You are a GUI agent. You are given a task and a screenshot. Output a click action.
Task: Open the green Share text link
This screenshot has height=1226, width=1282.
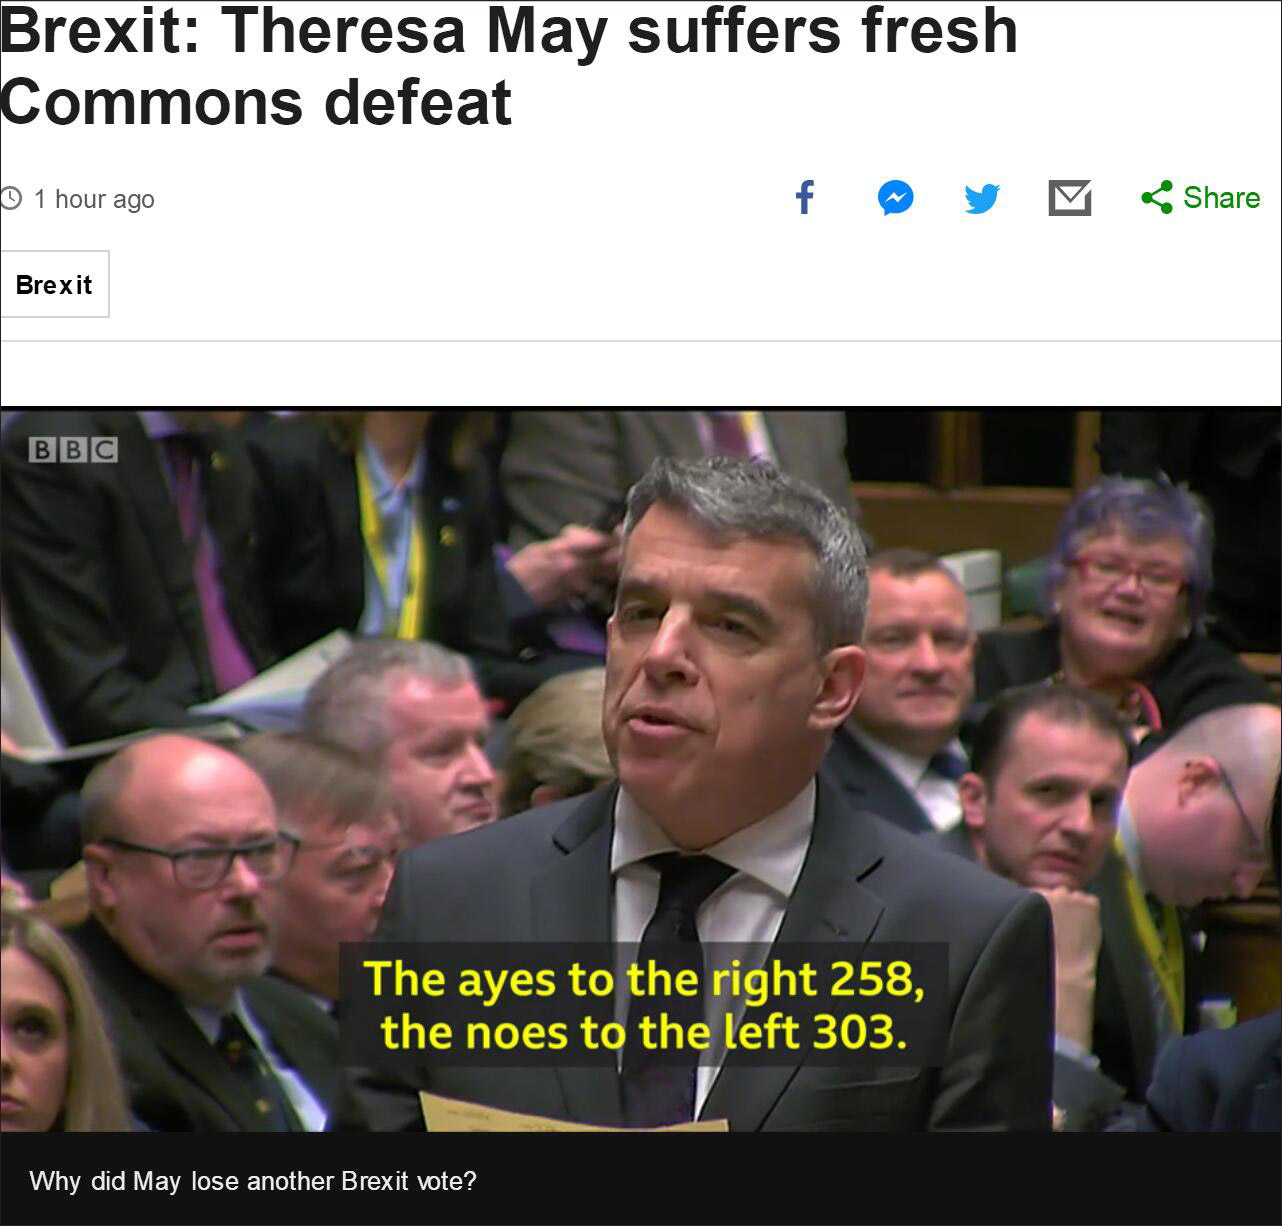tap(1221, 197)
